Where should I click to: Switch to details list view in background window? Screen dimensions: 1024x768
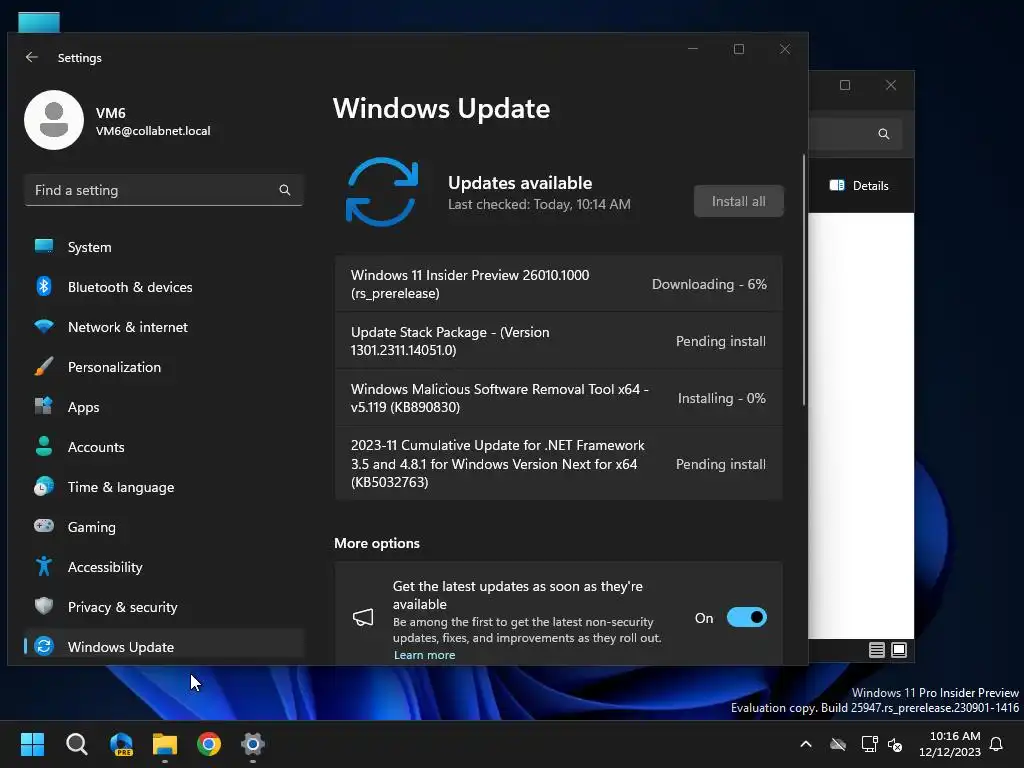[876, 650]
